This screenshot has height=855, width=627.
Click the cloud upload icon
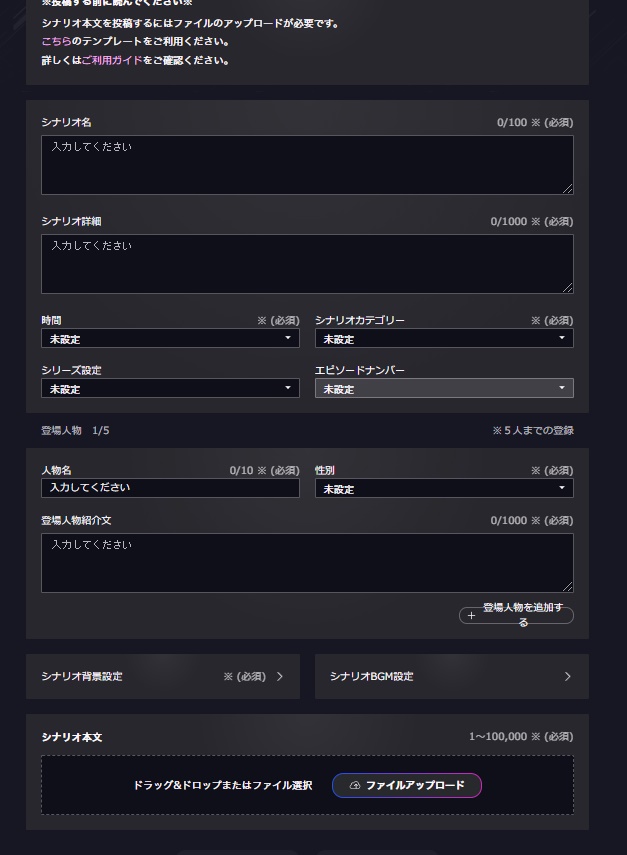click(355, 786)
